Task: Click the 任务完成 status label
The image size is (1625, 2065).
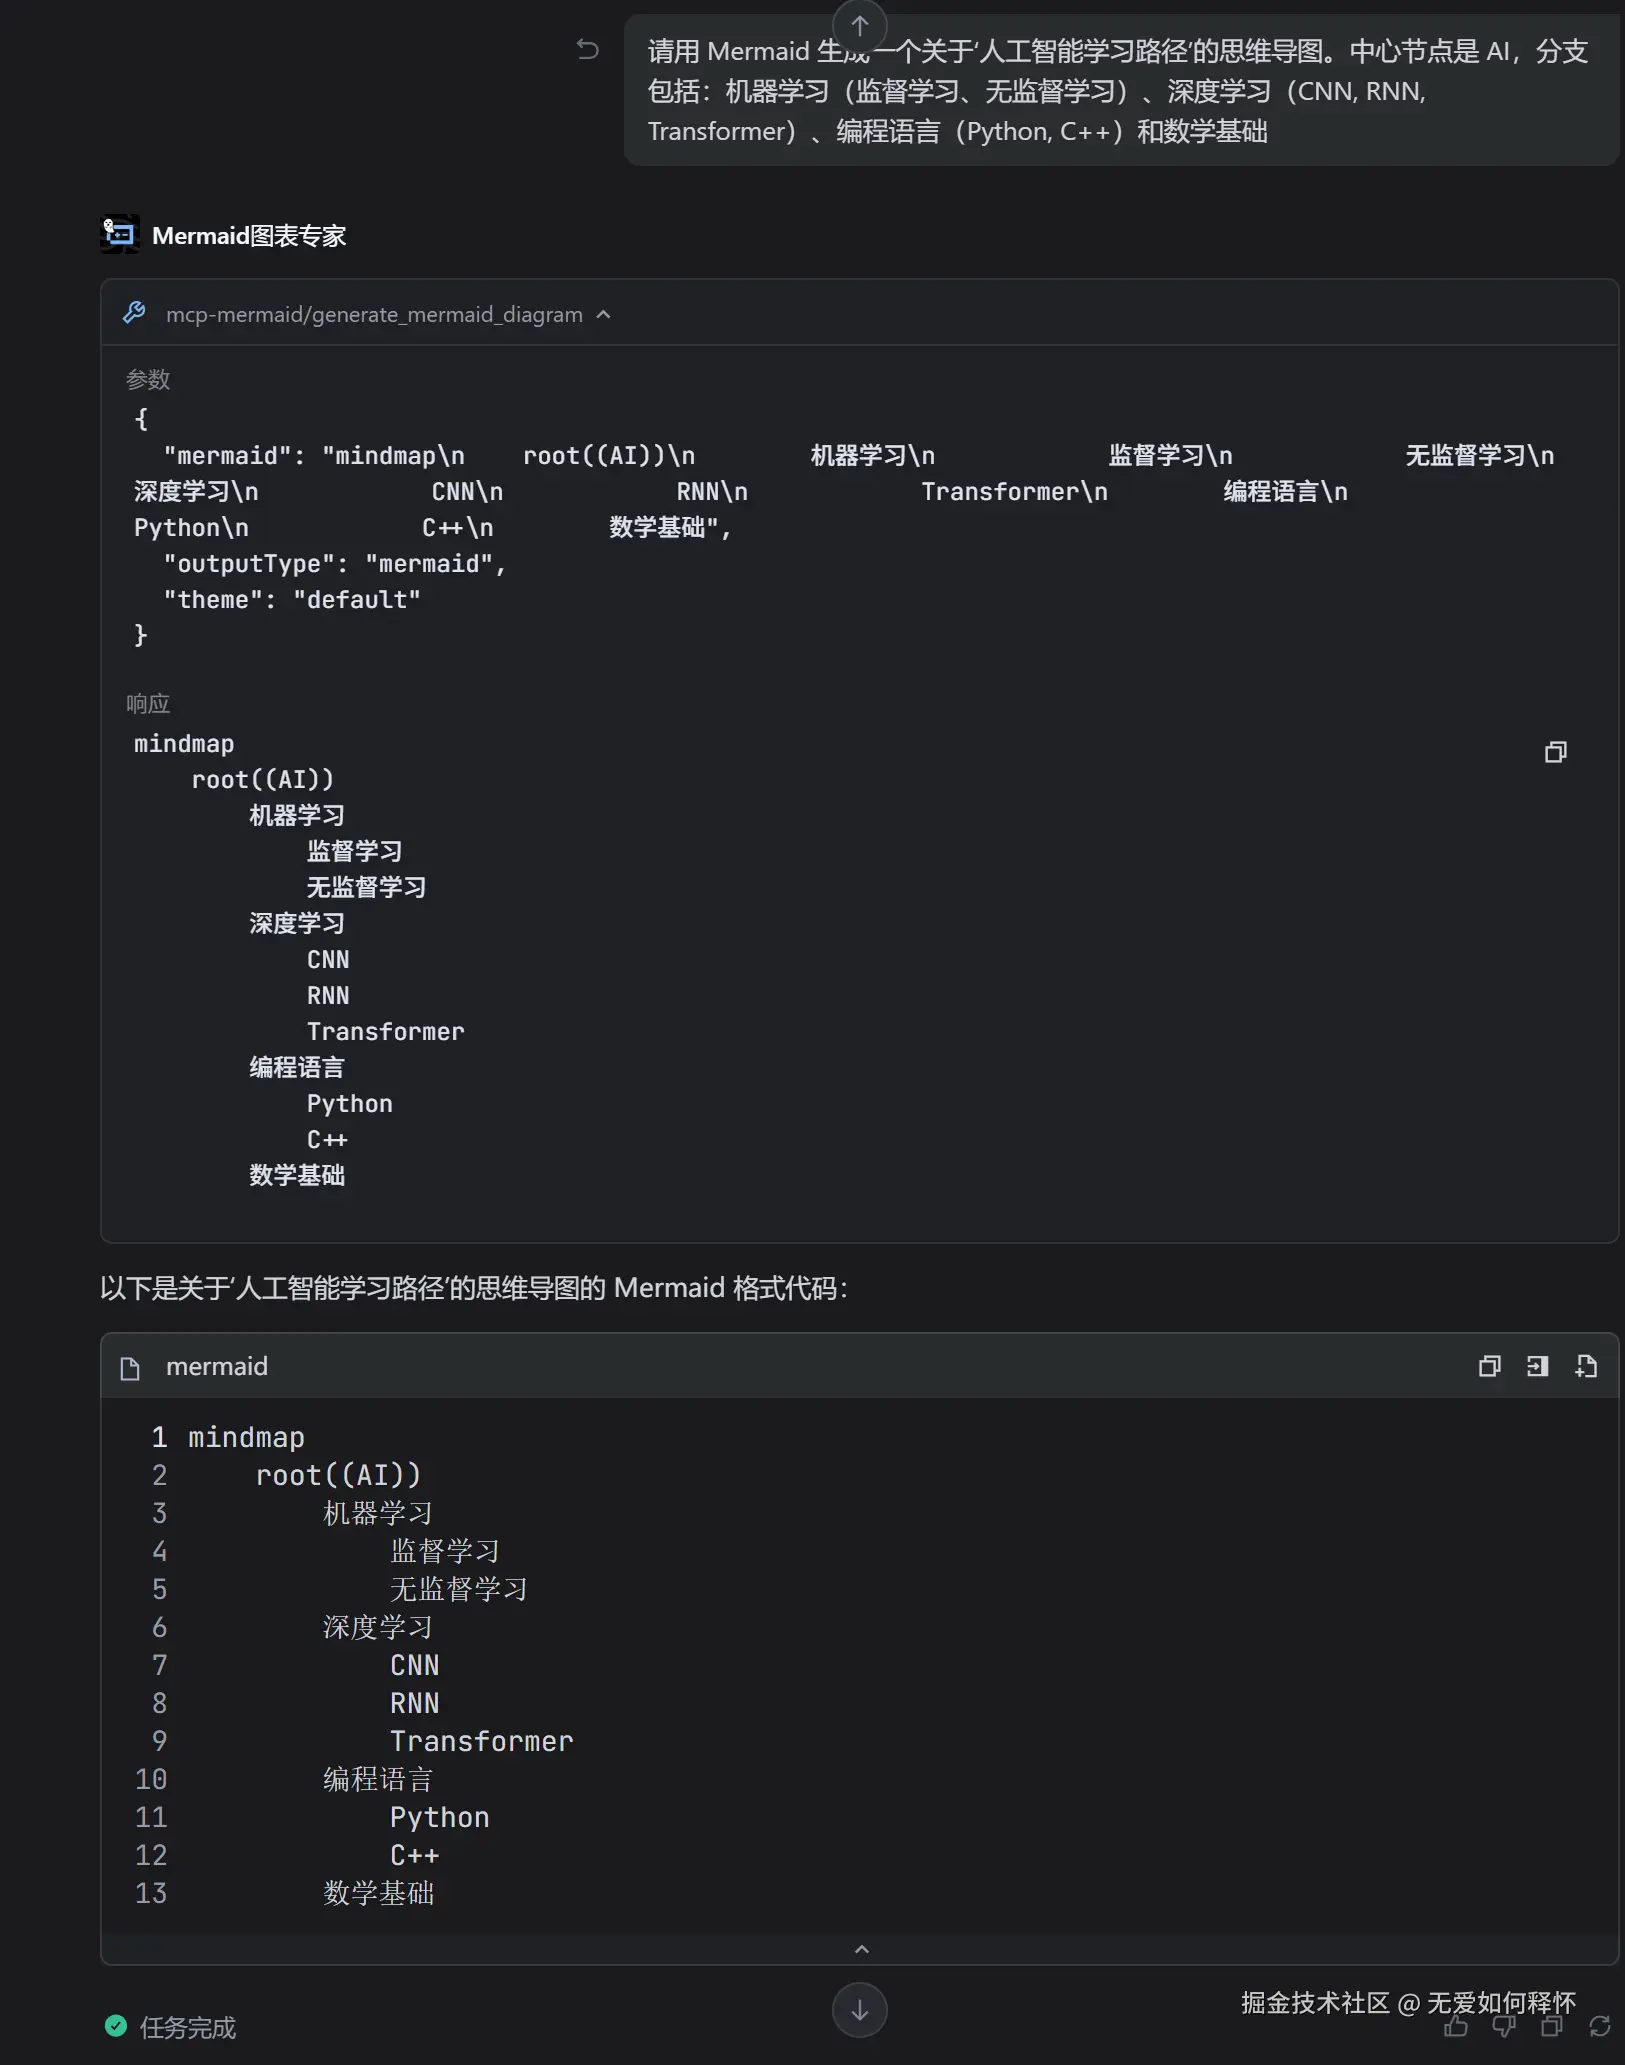Action: (188, 2027)
